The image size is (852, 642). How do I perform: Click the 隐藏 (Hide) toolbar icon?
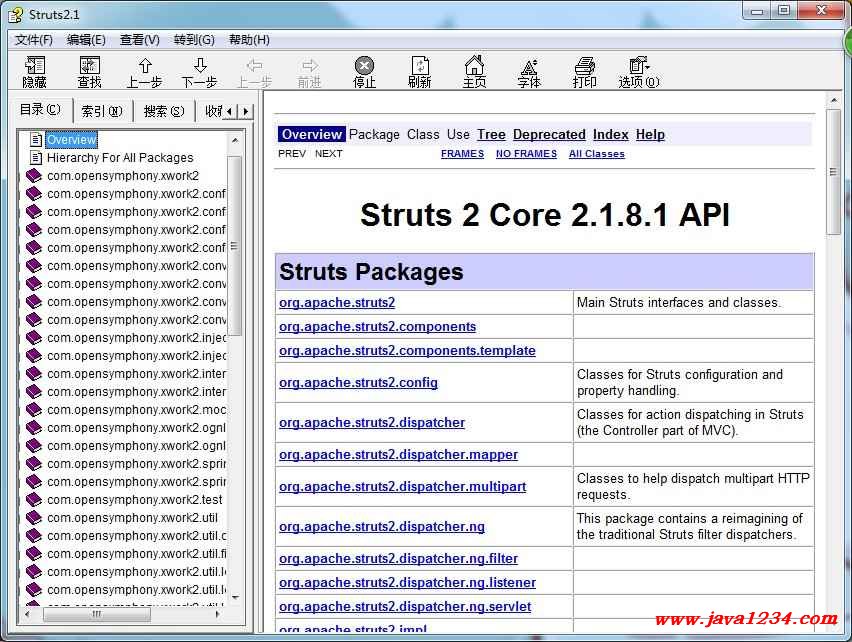(x=35, y=66)
